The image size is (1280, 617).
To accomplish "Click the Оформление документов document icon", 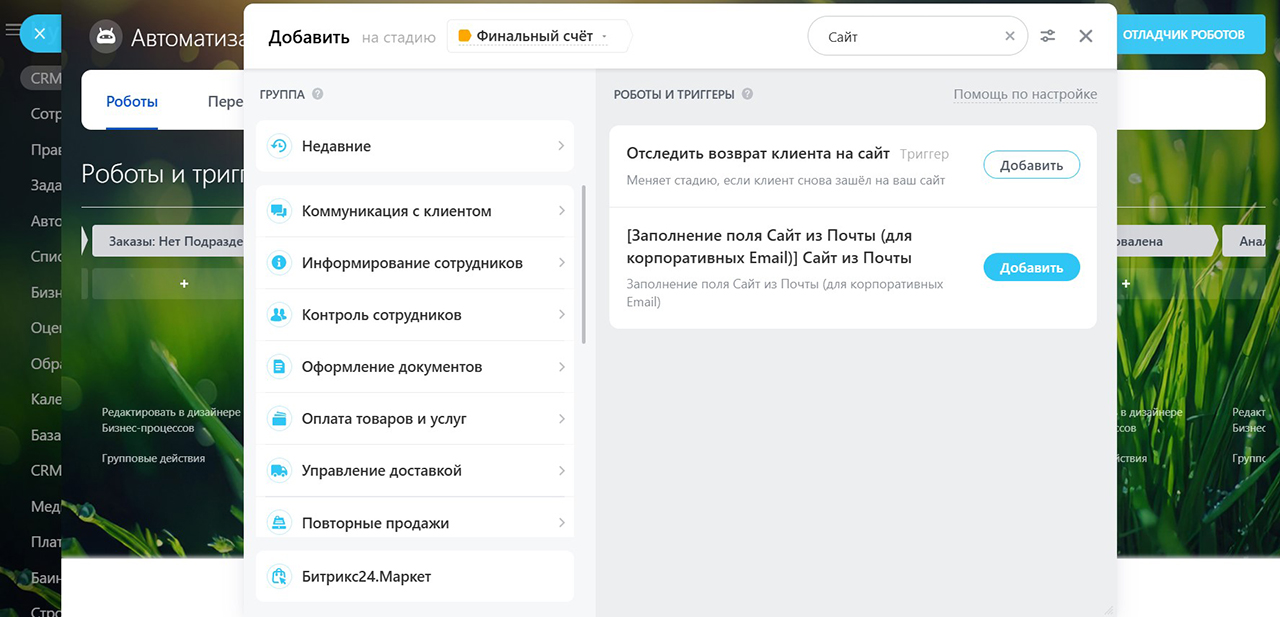I will point(279,367).
